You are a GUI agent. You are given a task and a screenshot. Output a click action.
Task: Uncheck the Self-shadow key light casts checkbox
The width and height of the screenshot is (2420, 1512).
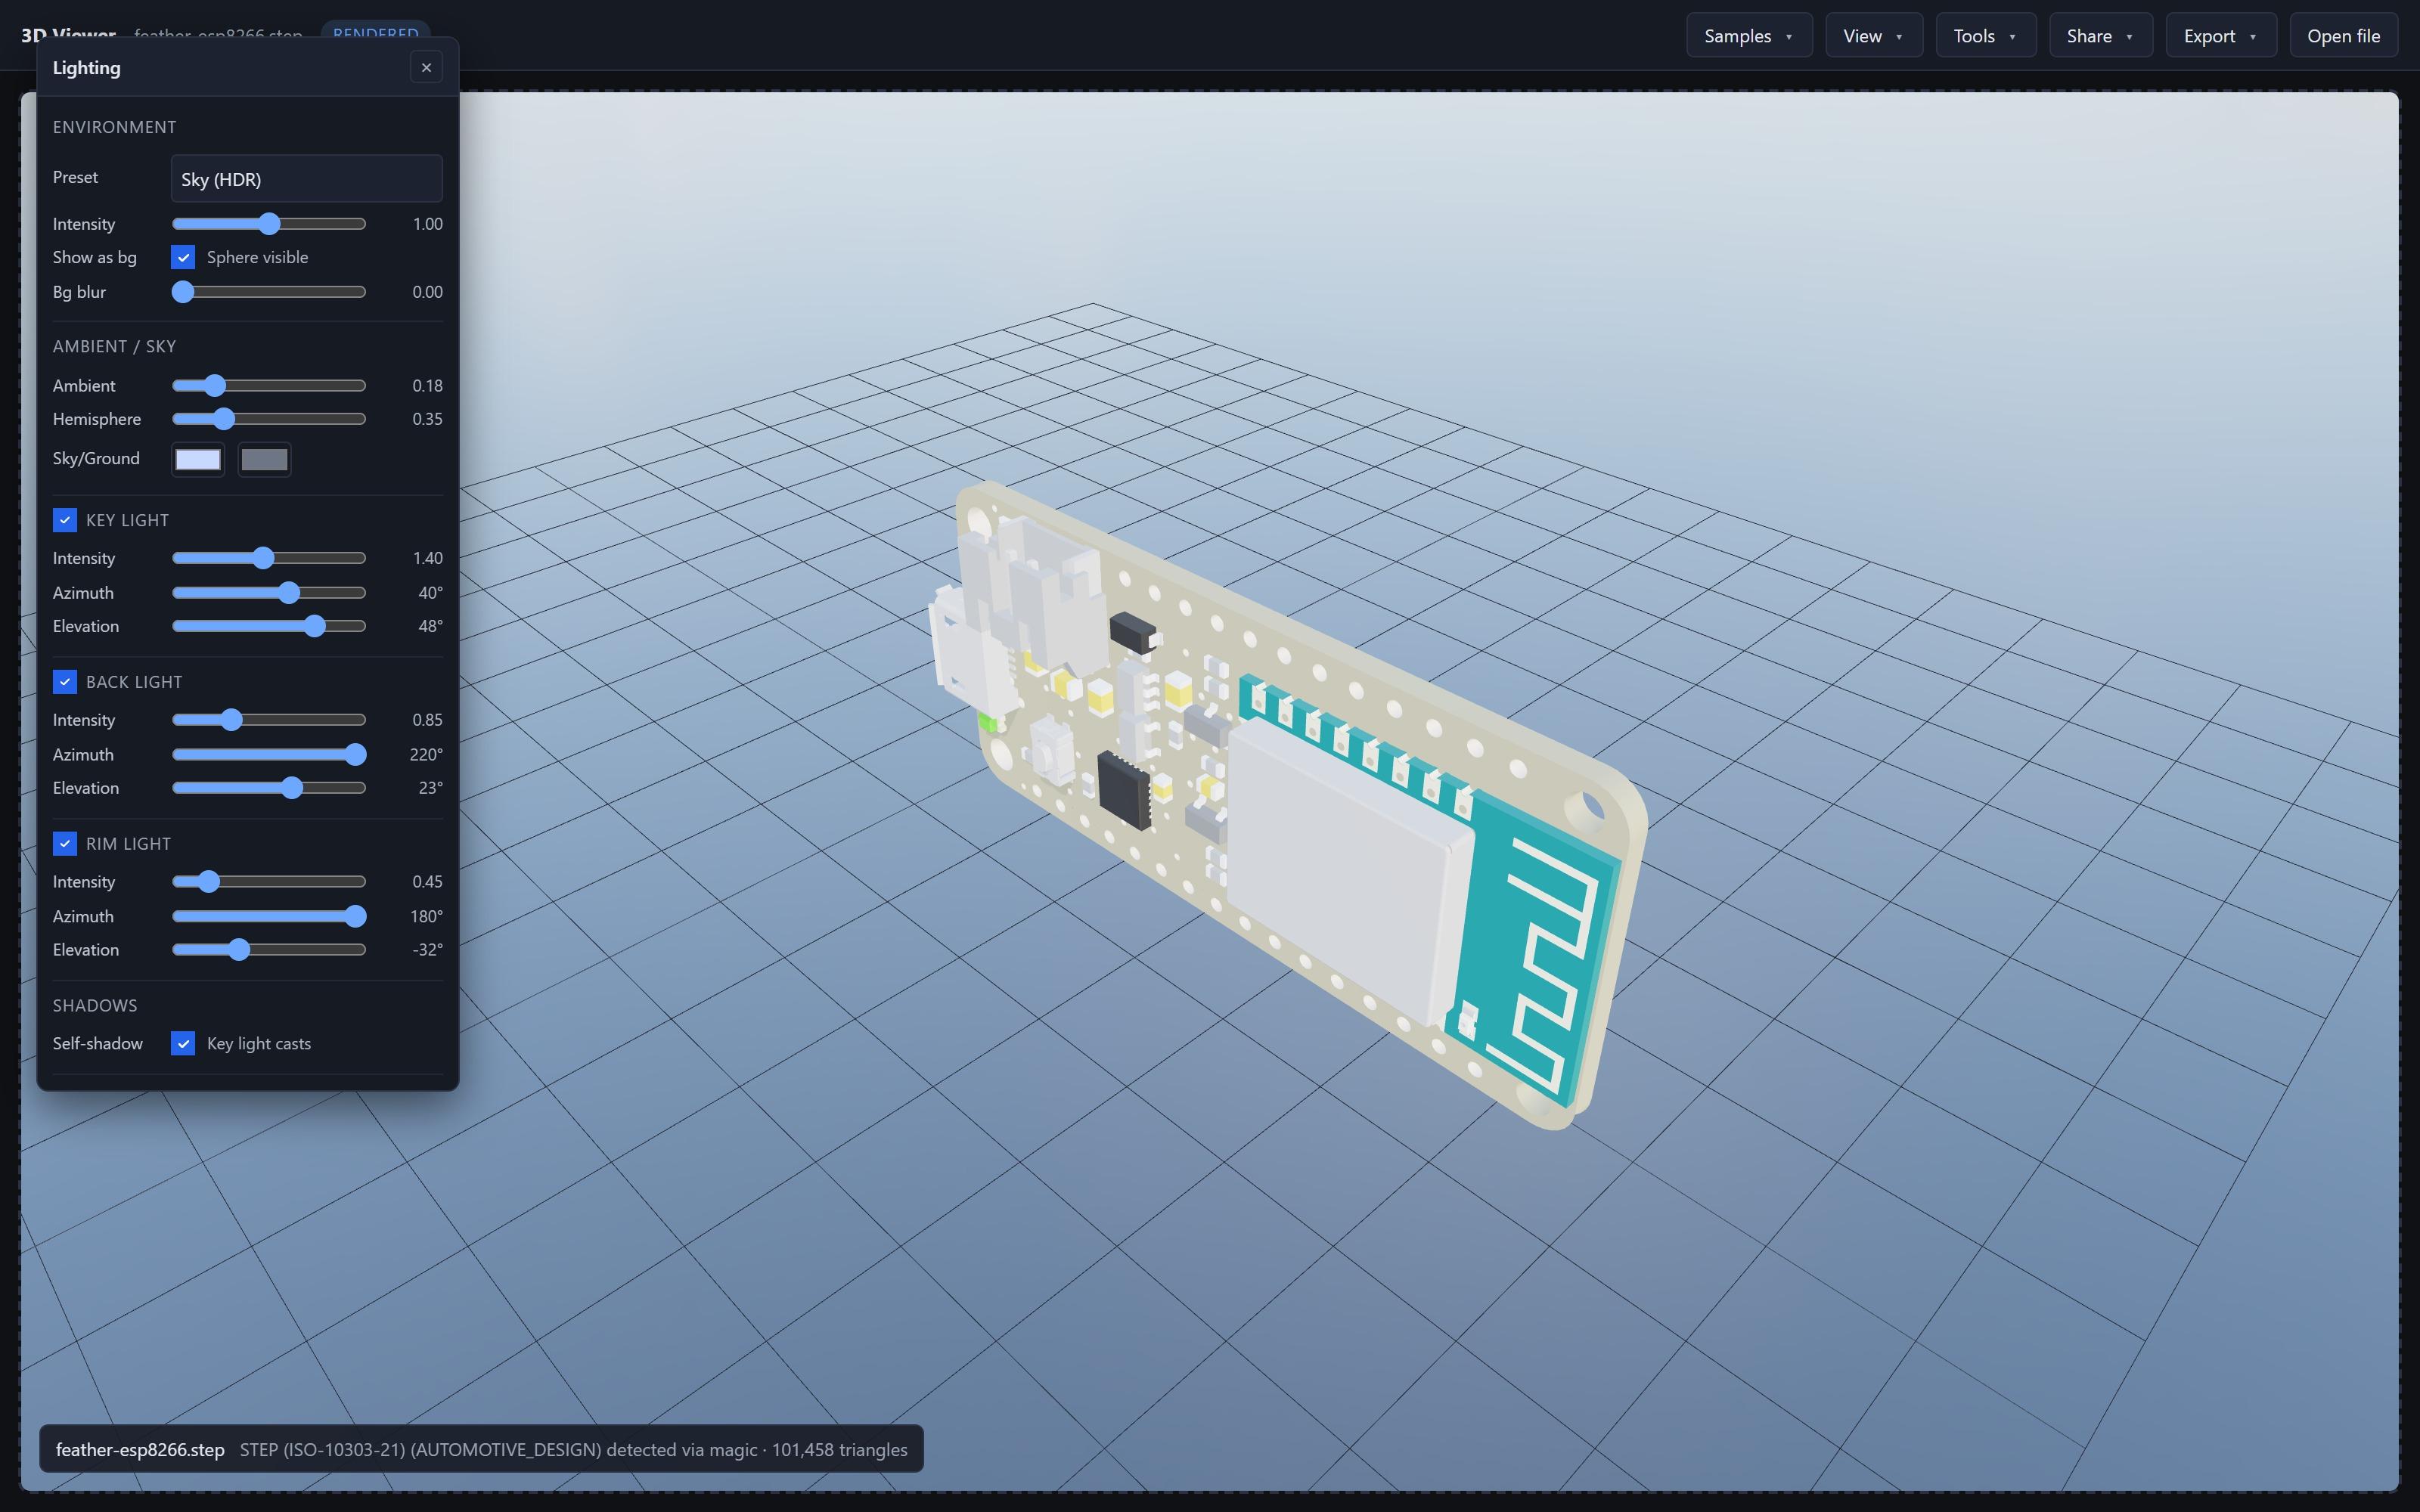(183, 1044)
